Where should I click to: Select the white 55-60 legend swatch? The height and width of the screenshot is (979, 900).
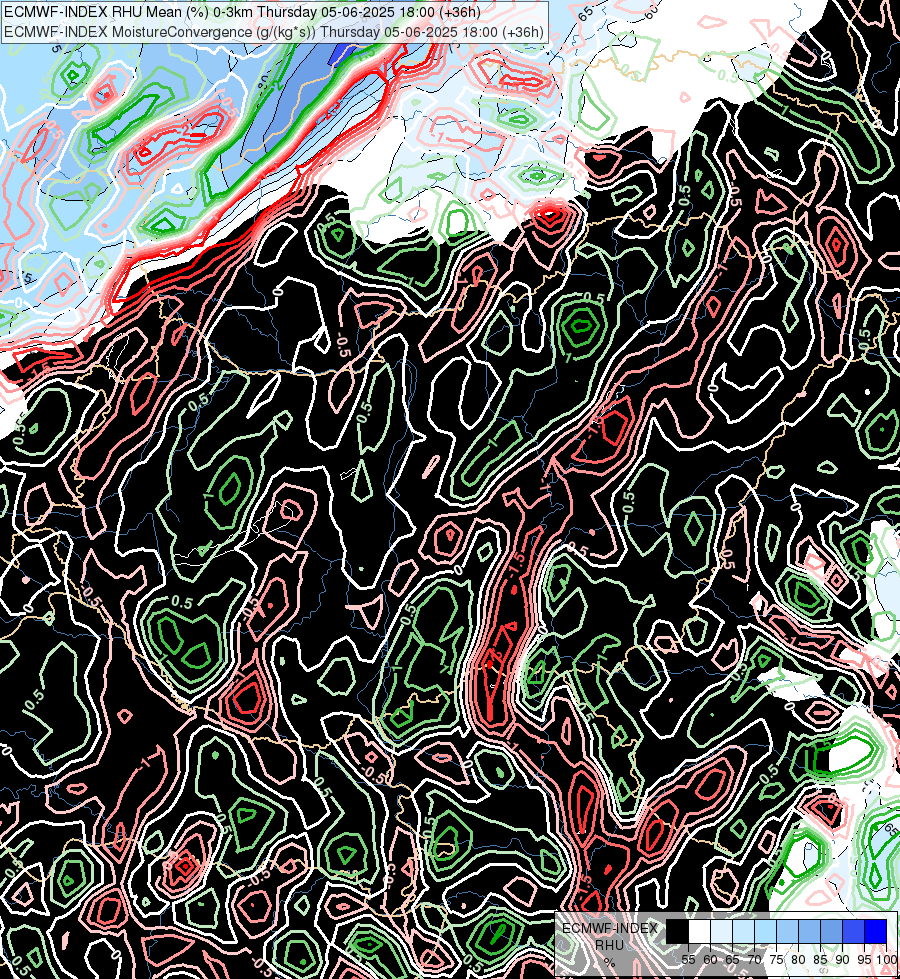(x=700, y=931)
